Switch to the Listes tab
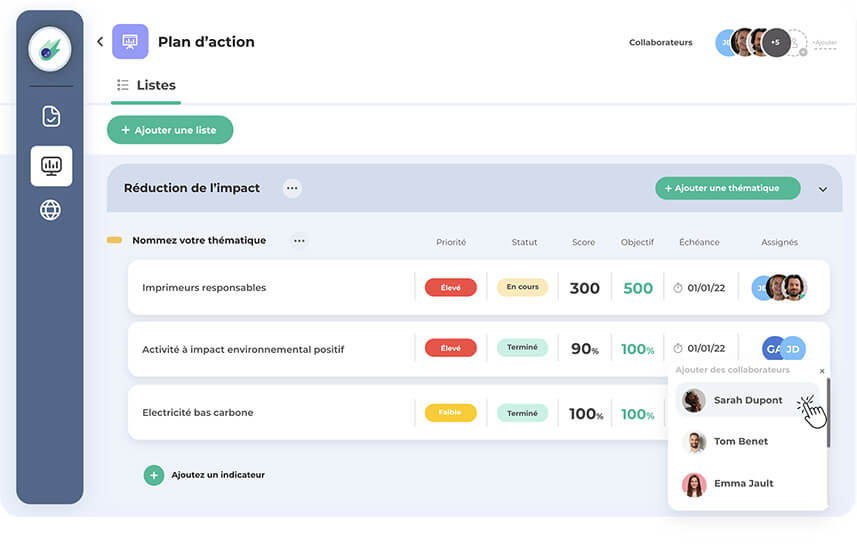The image size is (857, 547). click(146, 85)
